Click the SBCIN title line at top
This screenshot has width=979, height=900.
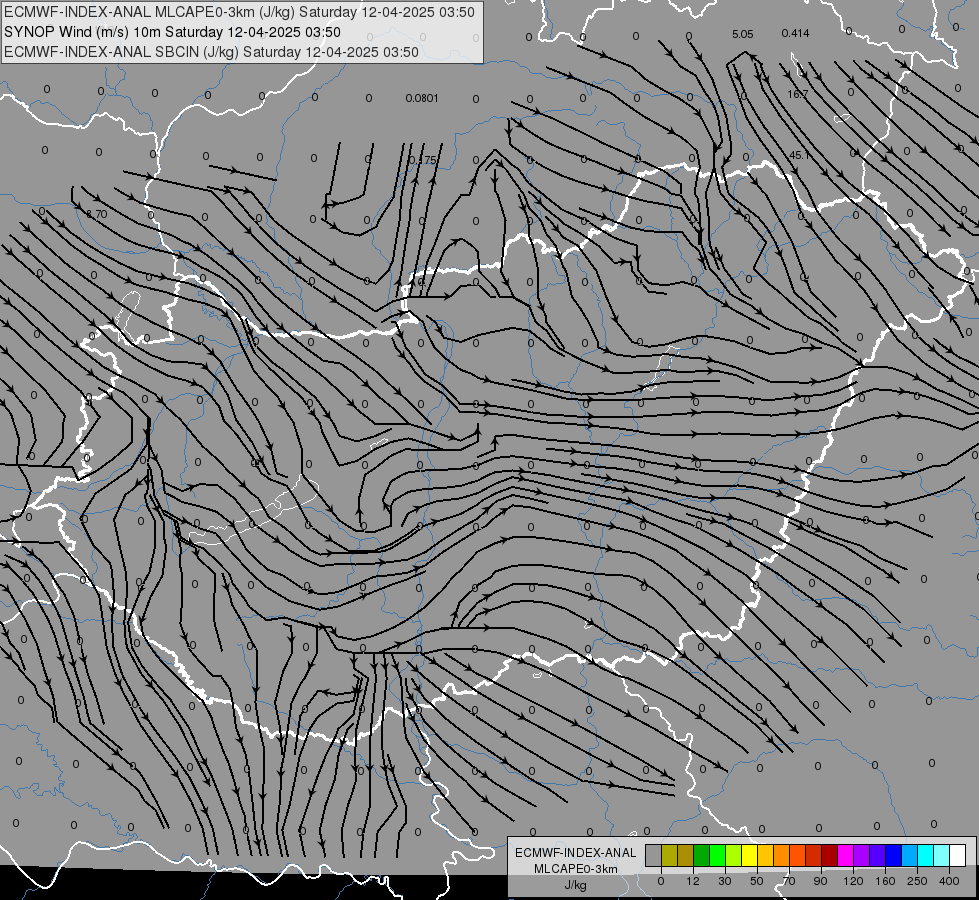click(x=211, y=52)
